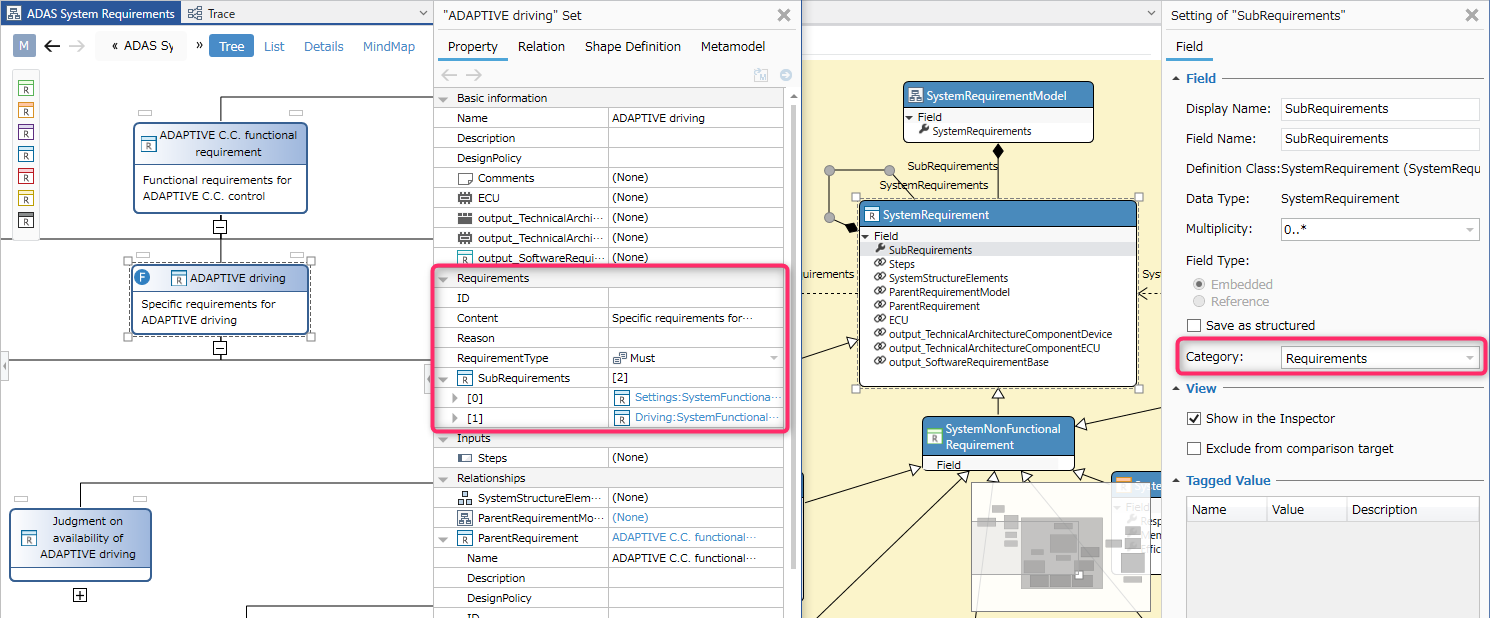Viewport: 1490px width, 618px height.
Task: Click the Steps icon under Inputs
Action: click(x=464, y=458)
